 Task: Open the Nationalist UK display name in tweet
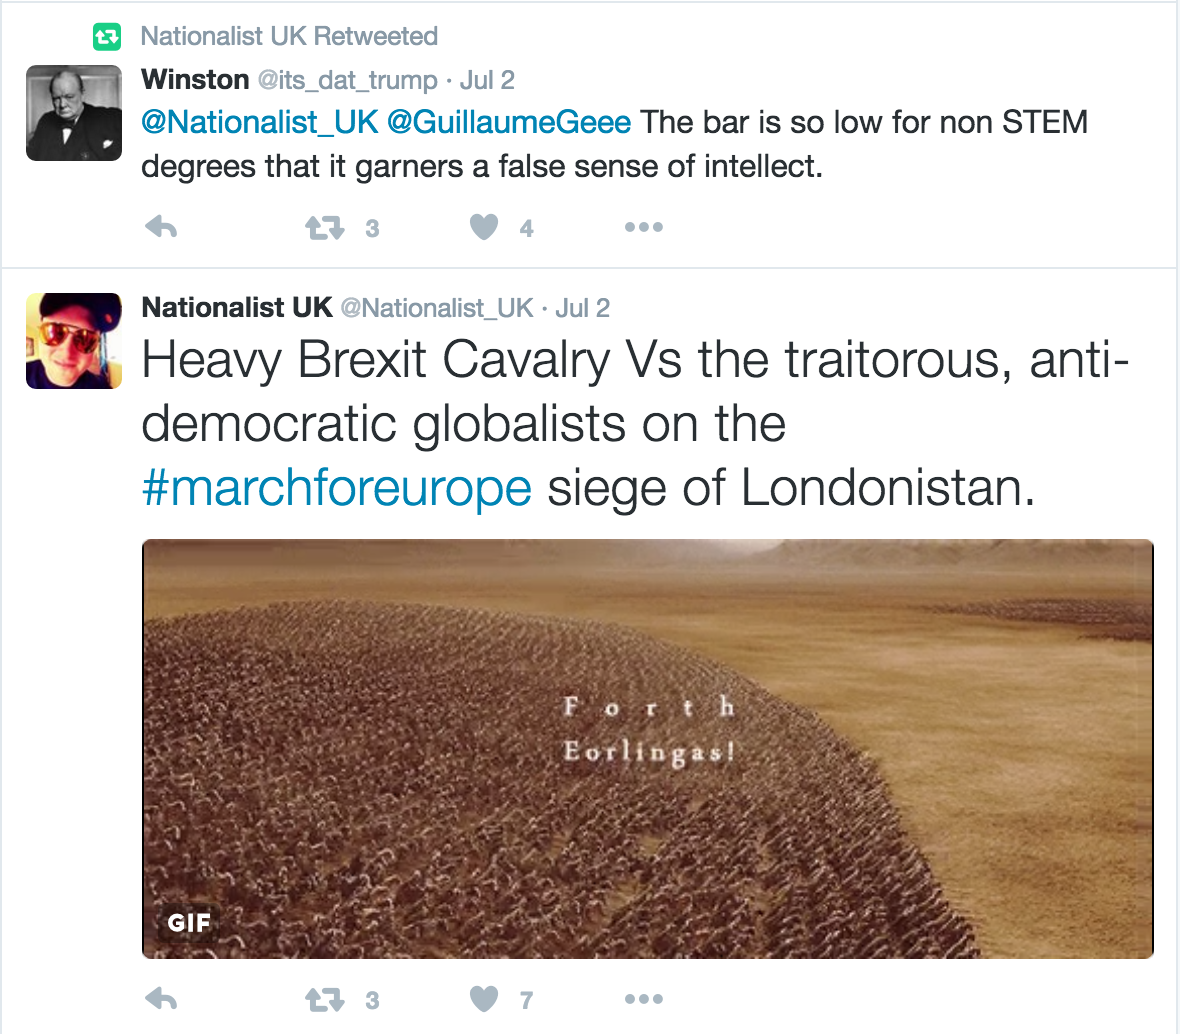(x=237, y=308)
